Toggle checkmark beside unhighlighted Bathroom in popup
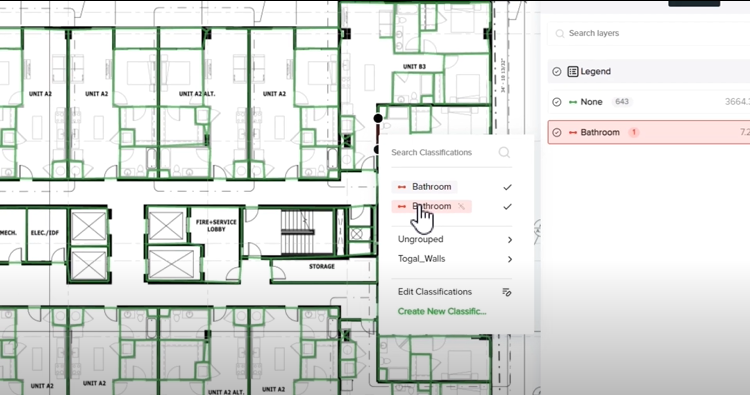The height and width of the screenshot is (395, 750). coord(507,187)
